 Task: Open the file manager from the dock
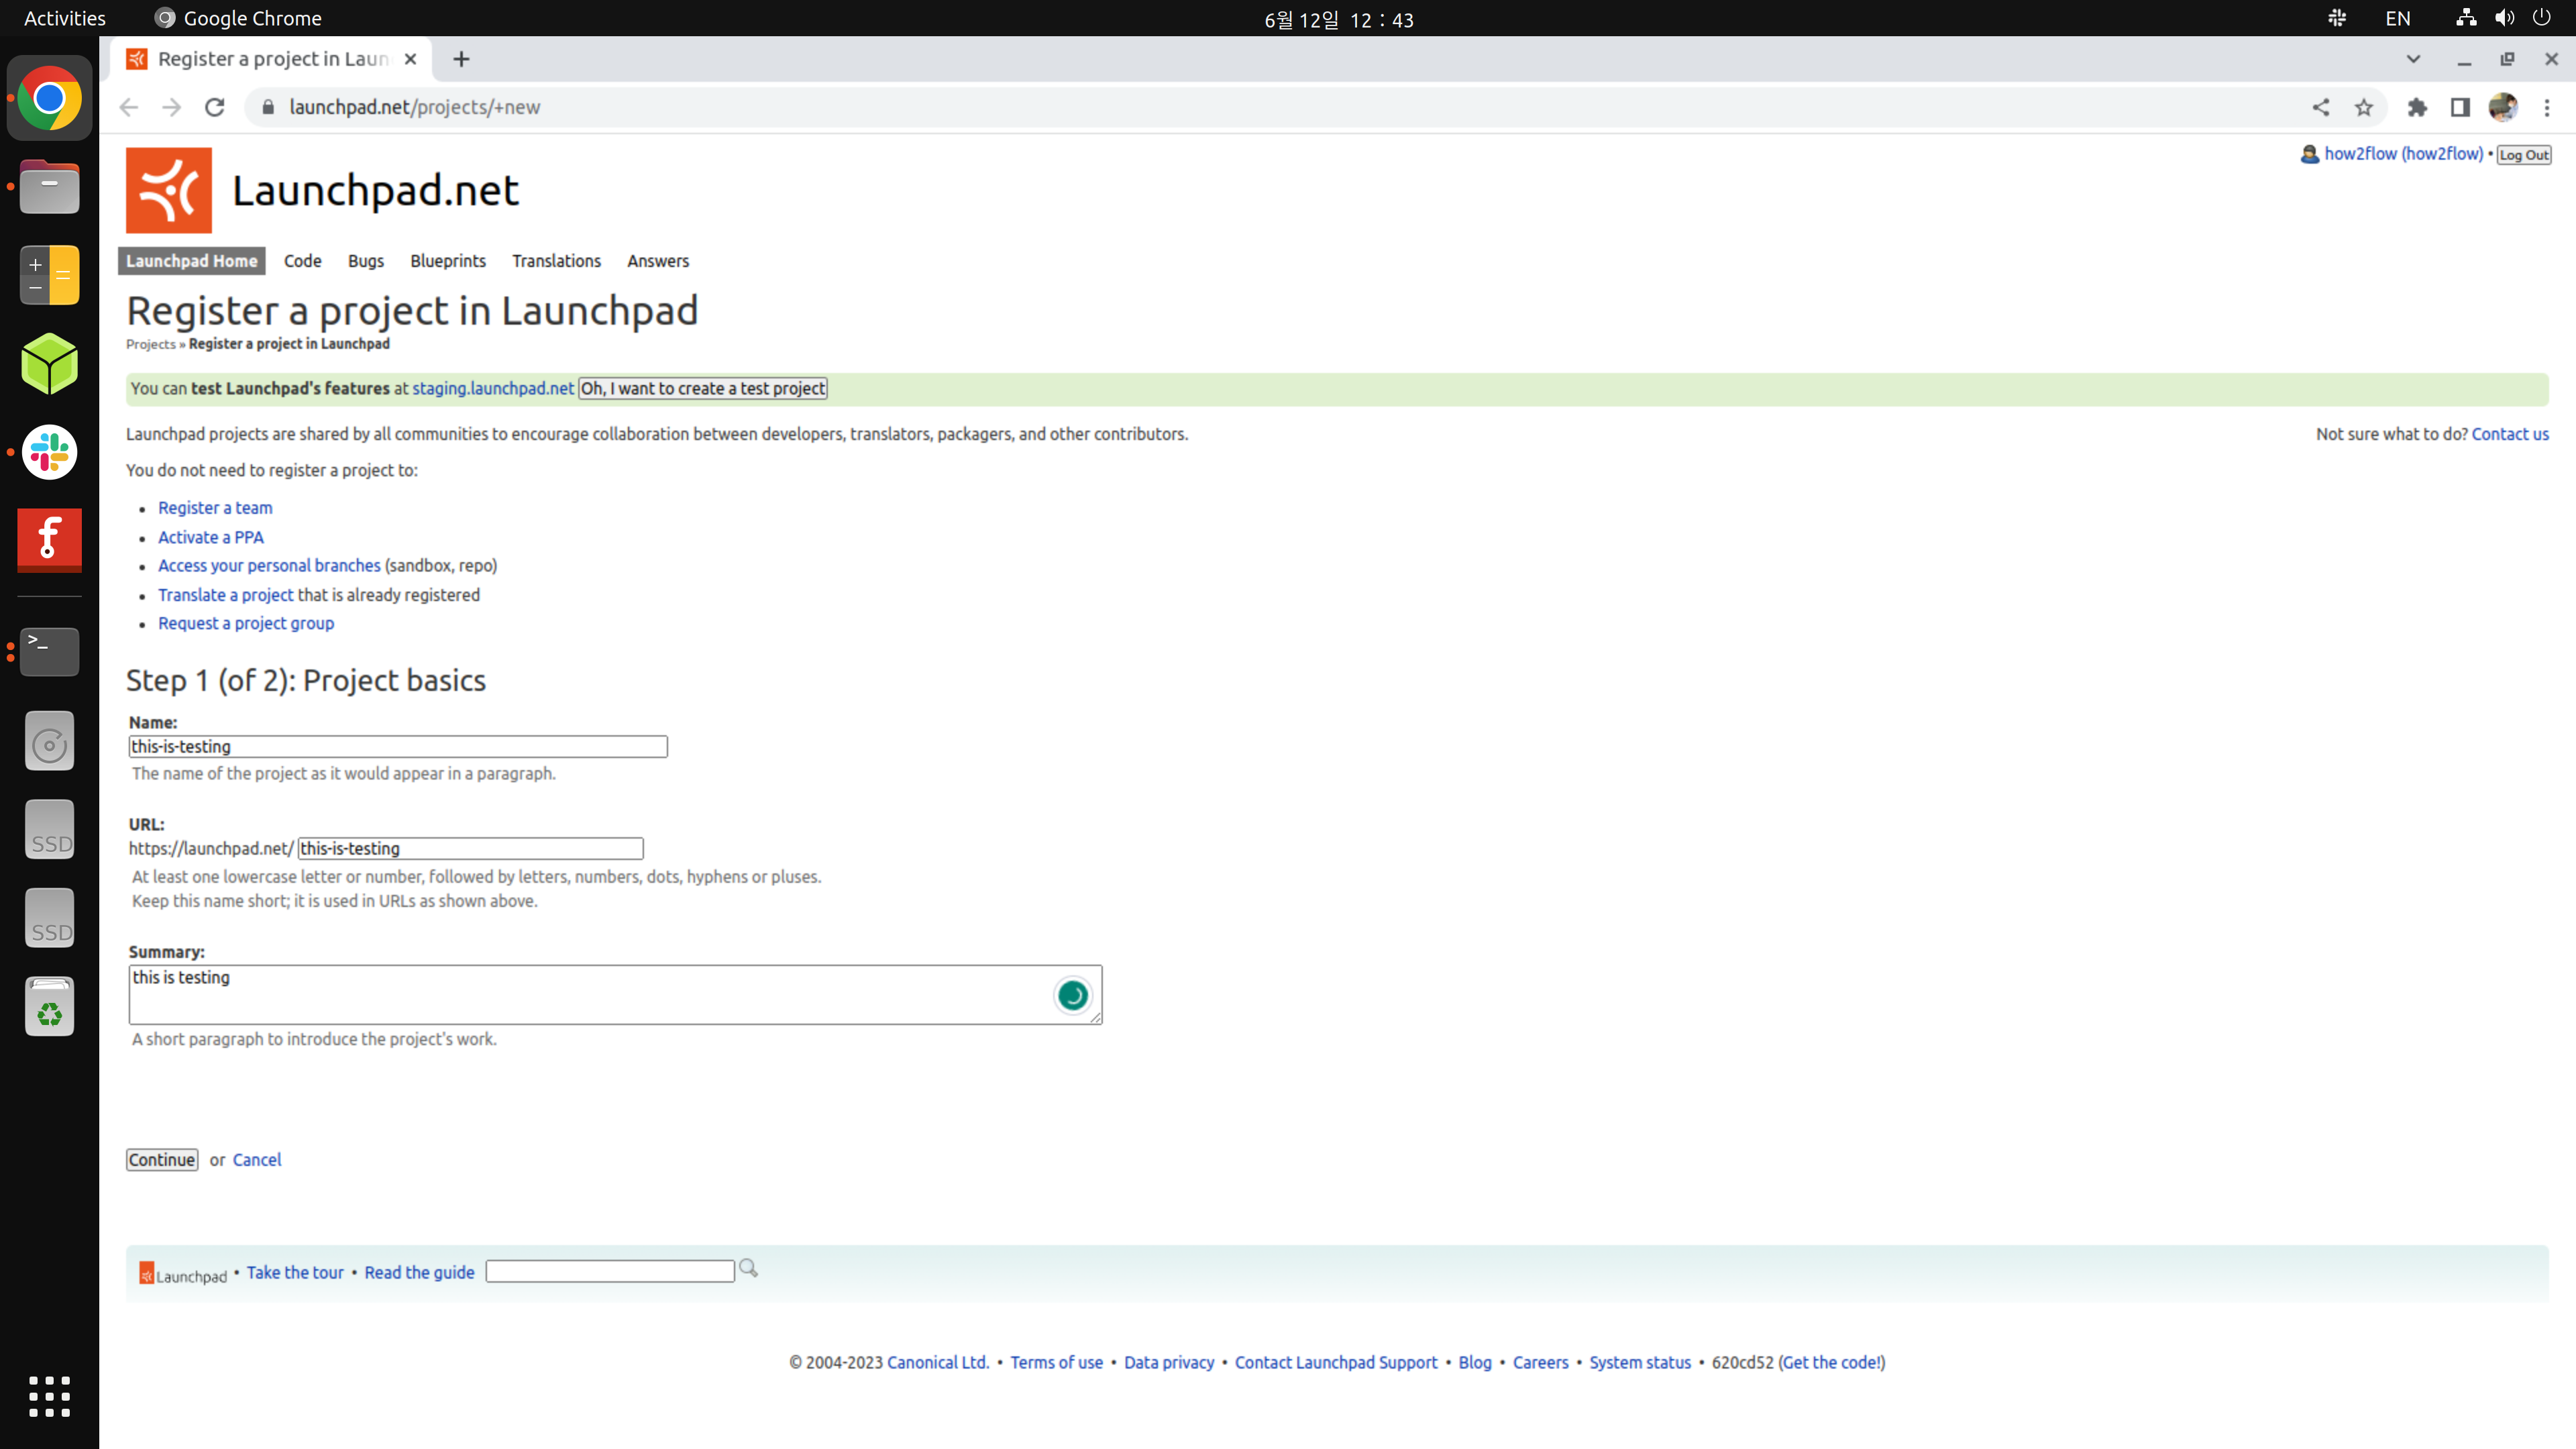[49, 186]
